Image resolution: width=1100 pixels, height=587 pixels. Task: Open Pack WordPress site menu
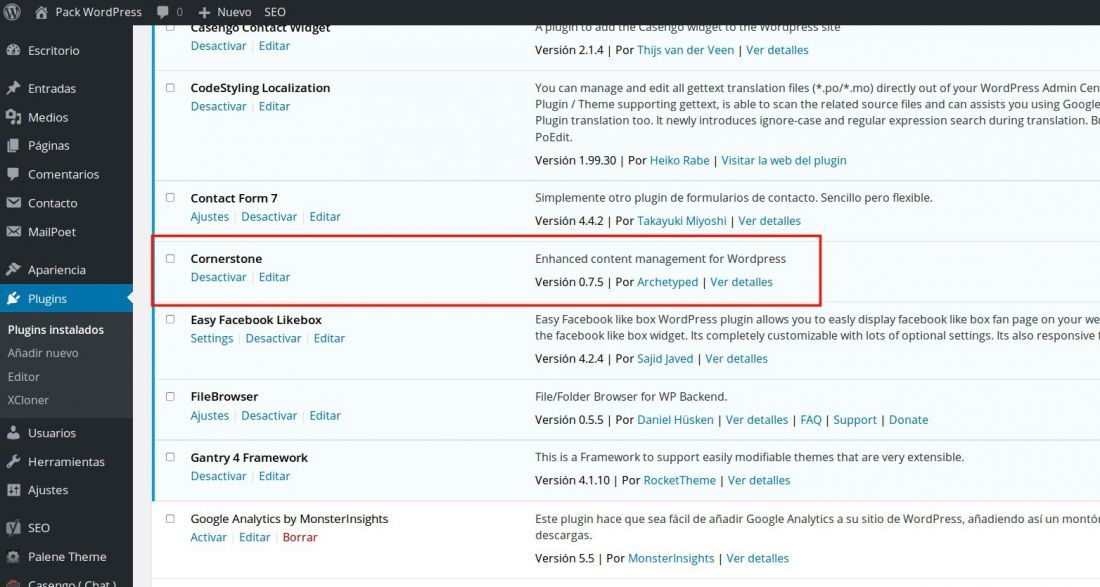coord(89,12)
